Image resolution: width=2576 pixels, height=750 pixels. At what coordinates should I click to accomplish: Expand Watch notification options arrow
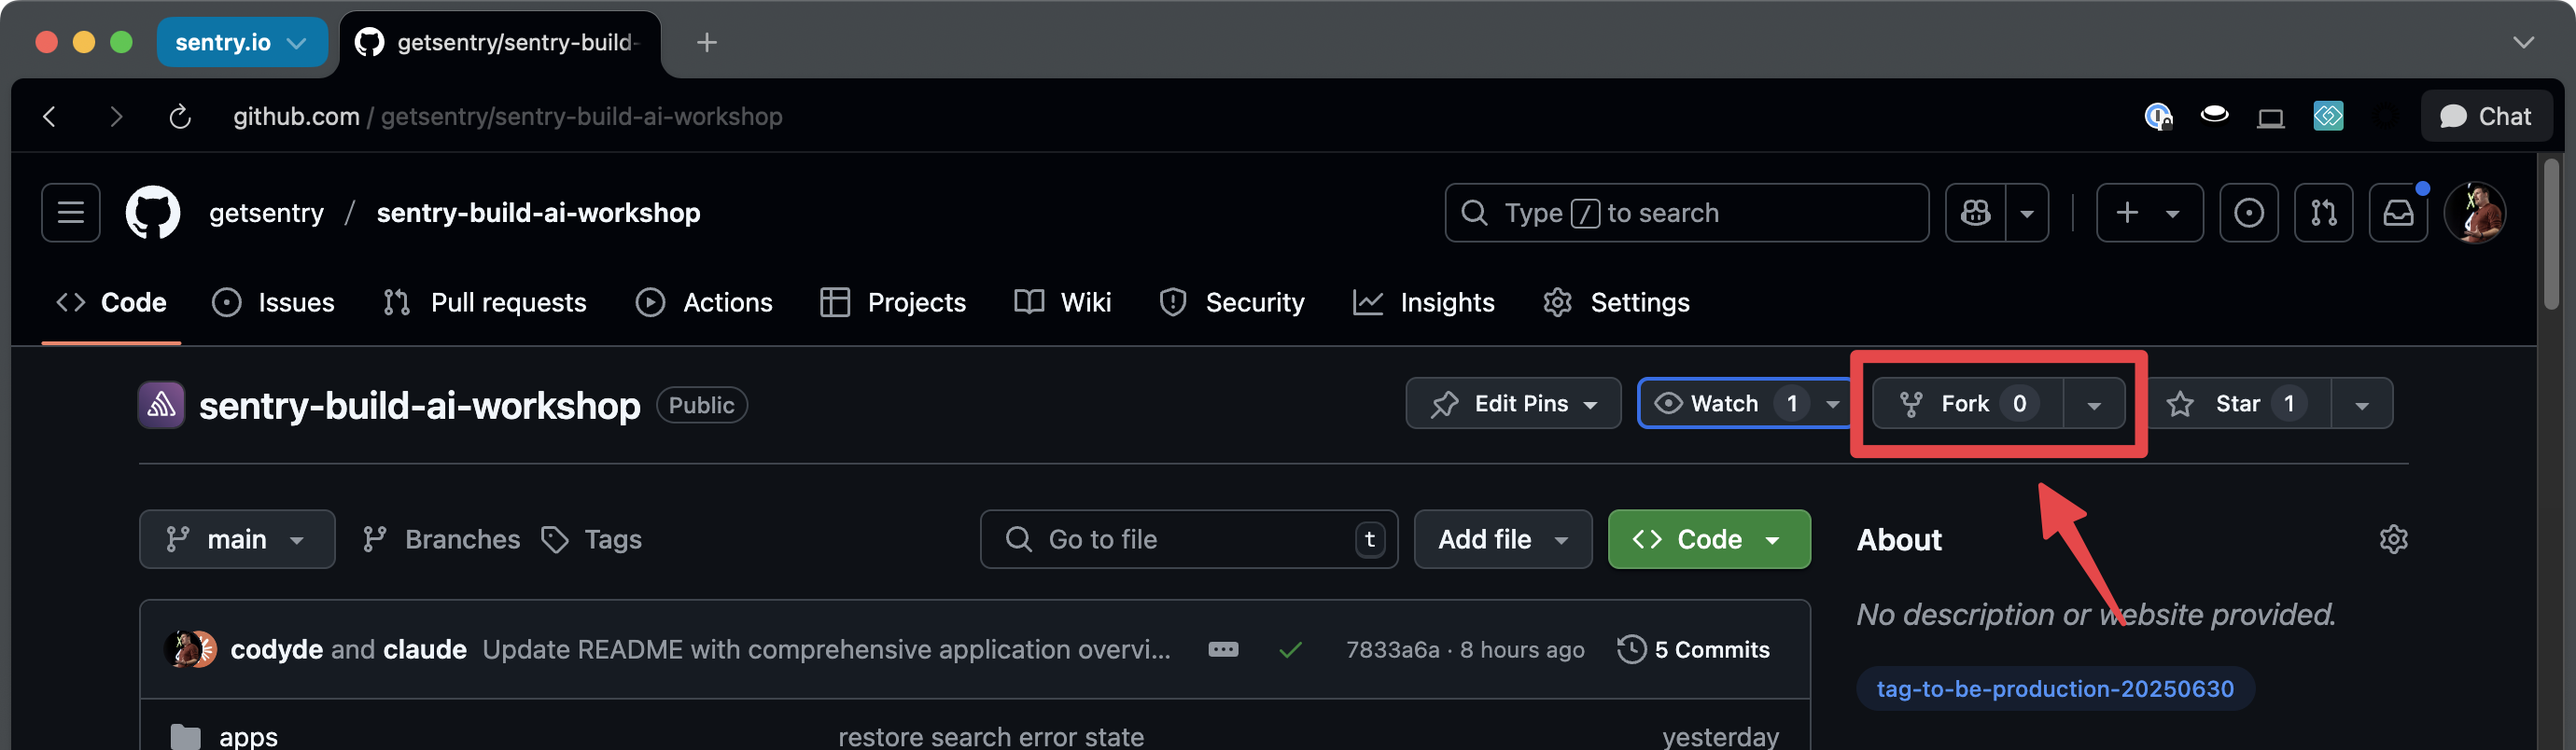pyautogui.click(x=1833, y=404)
